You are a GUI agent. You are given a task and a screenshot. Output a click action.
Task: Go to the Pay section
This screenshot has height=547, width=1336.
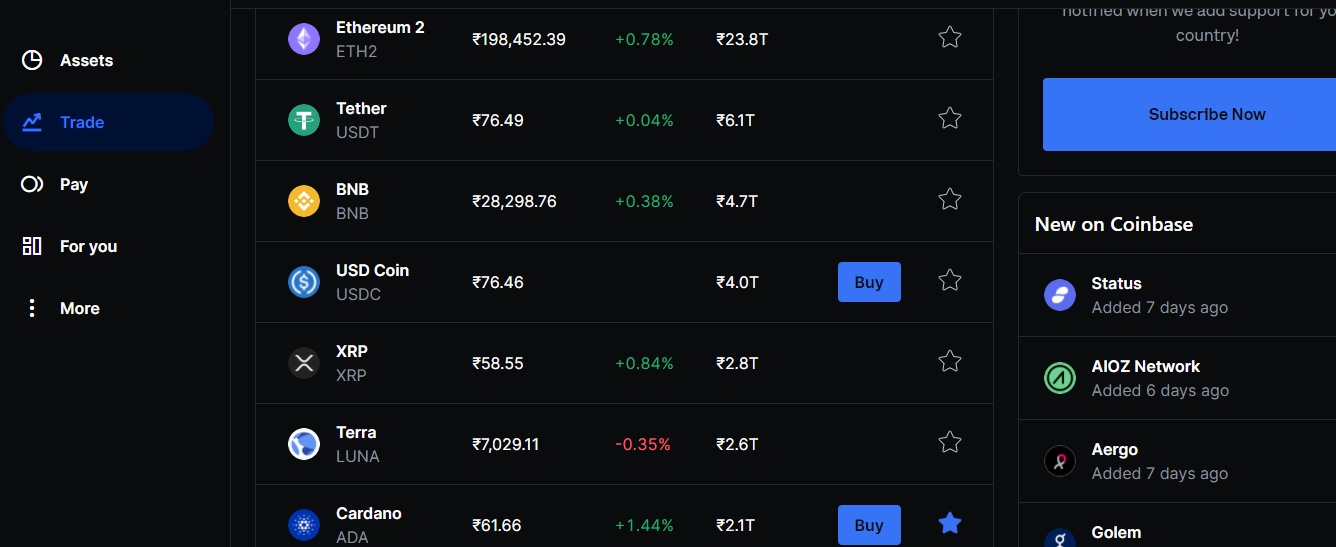point(72,184)
